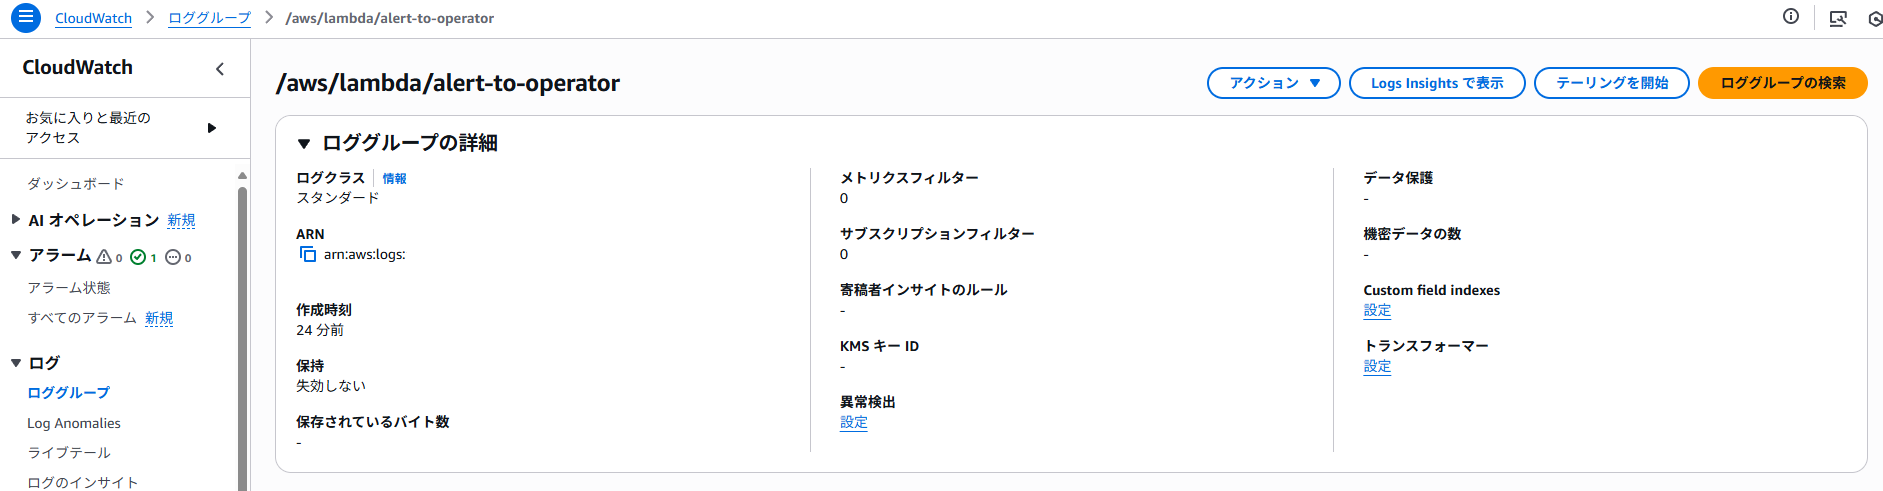Open 設定 link under 異常検出
The height and width of the screenshot is (491, 1883).
(853, 422)
